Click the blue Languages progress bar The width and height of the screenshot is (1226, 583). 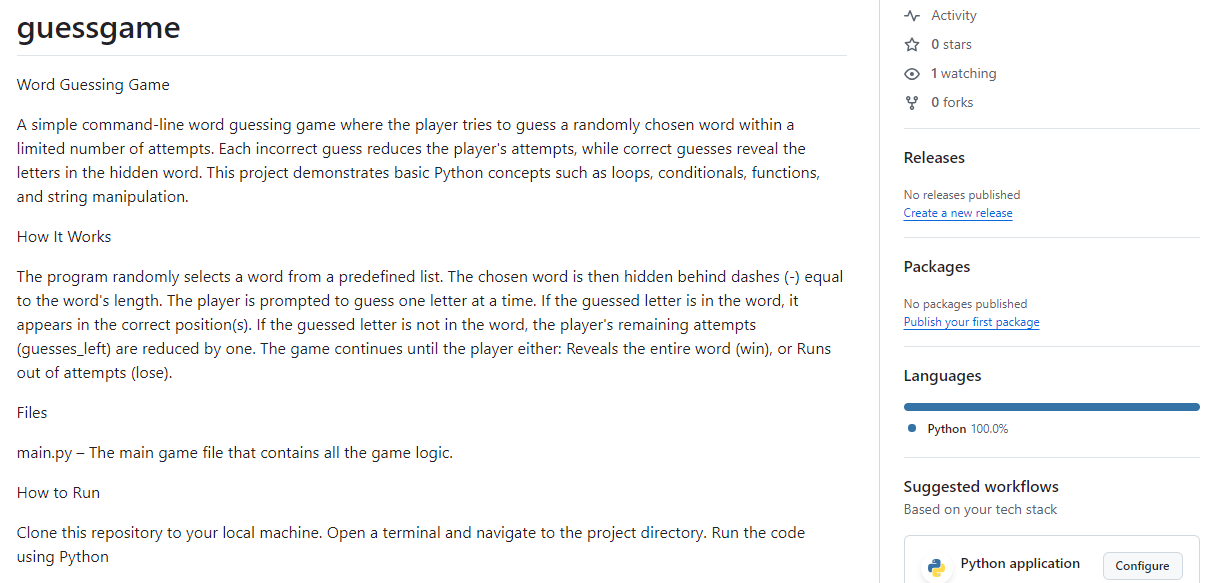pos(1051,407)
